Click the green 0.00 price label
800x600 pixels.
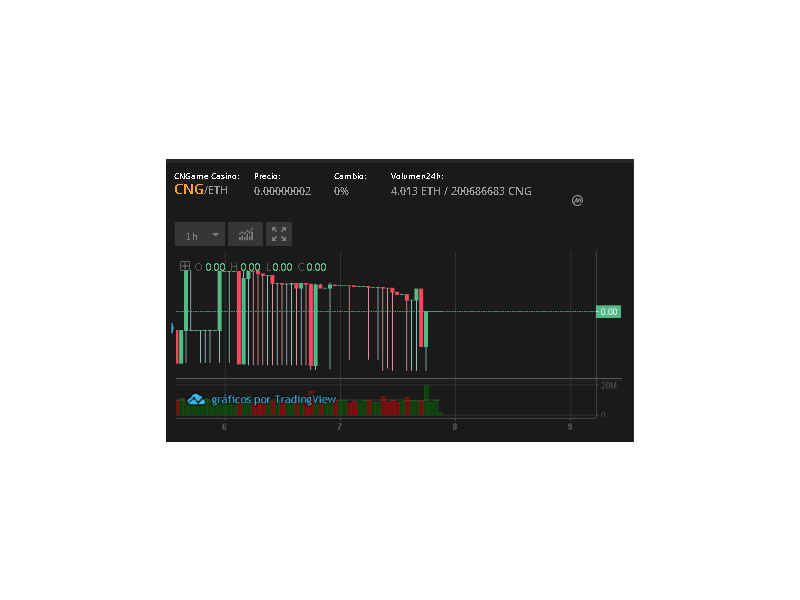click(609, 312)
